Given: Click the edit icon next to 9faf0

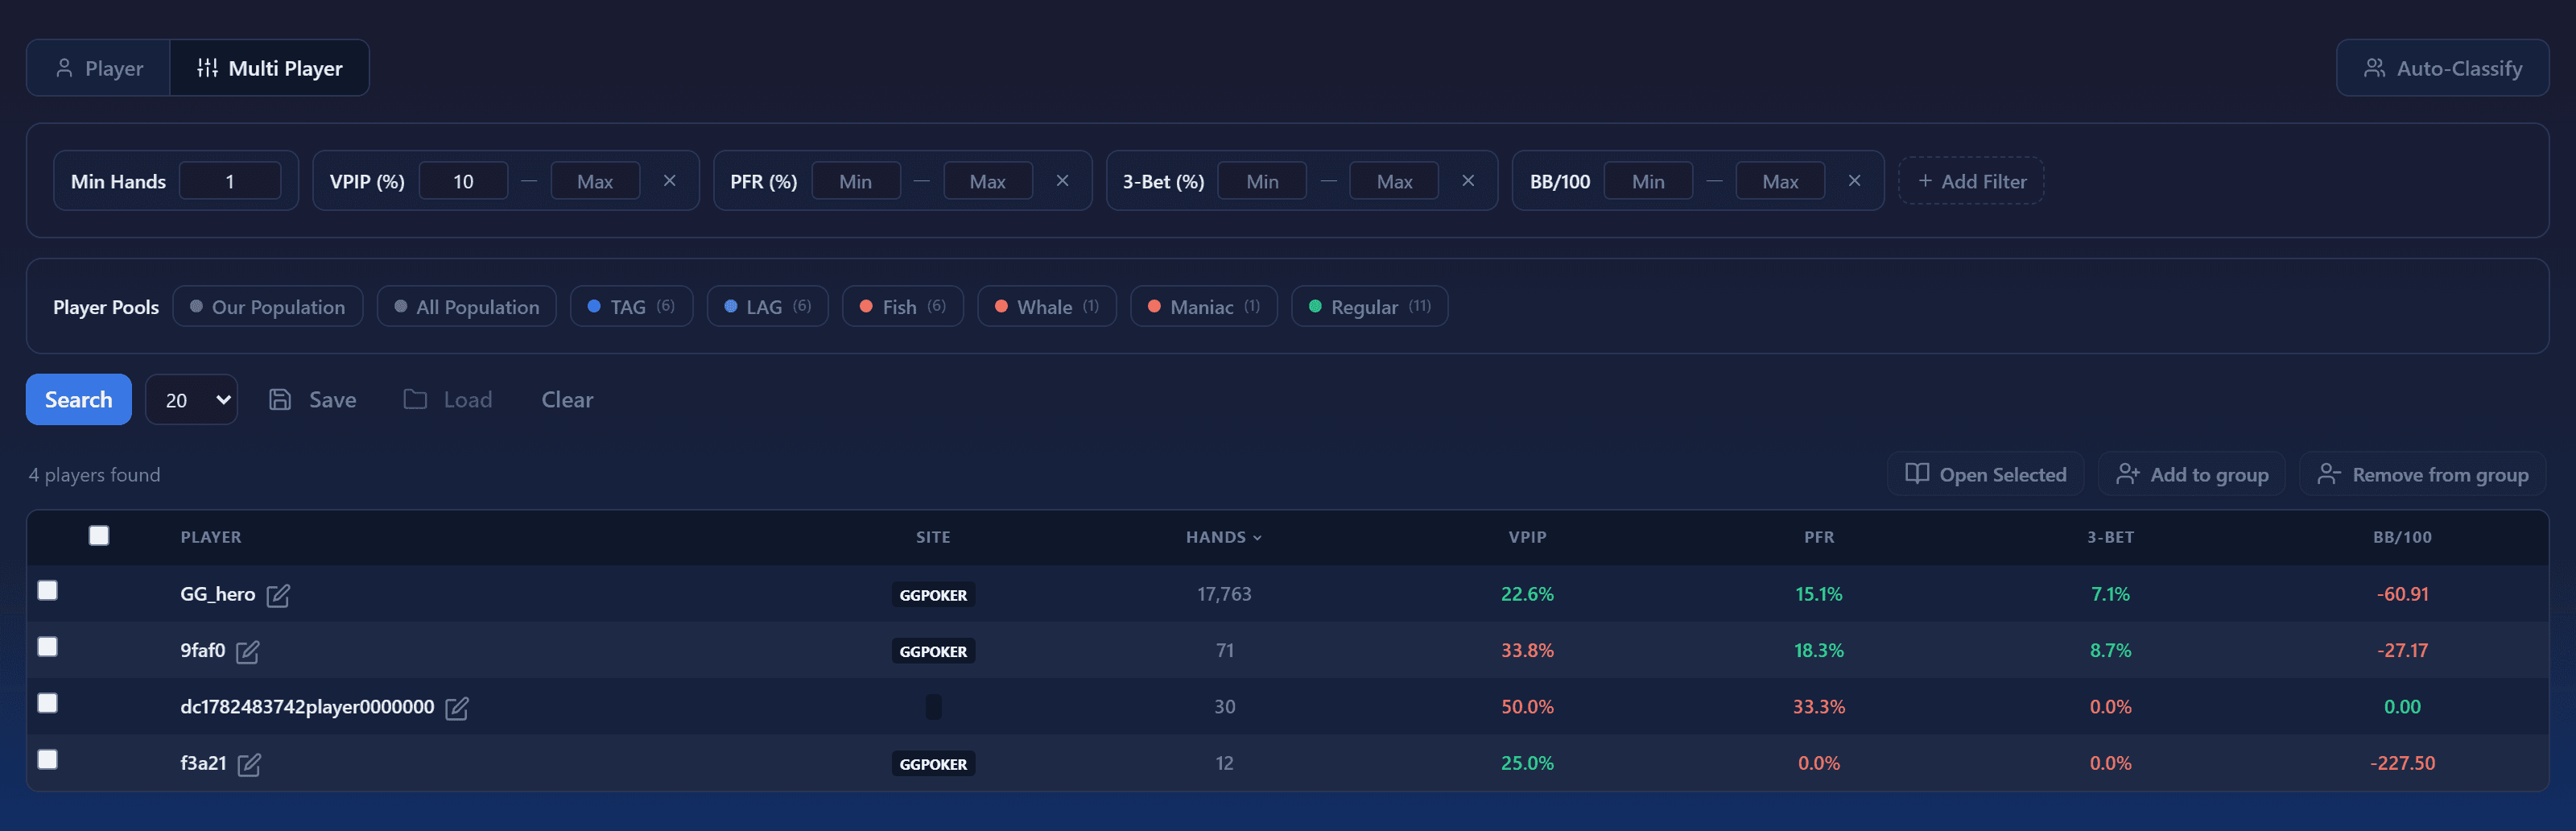Looking at the screenshot, I should pos(248,652).
